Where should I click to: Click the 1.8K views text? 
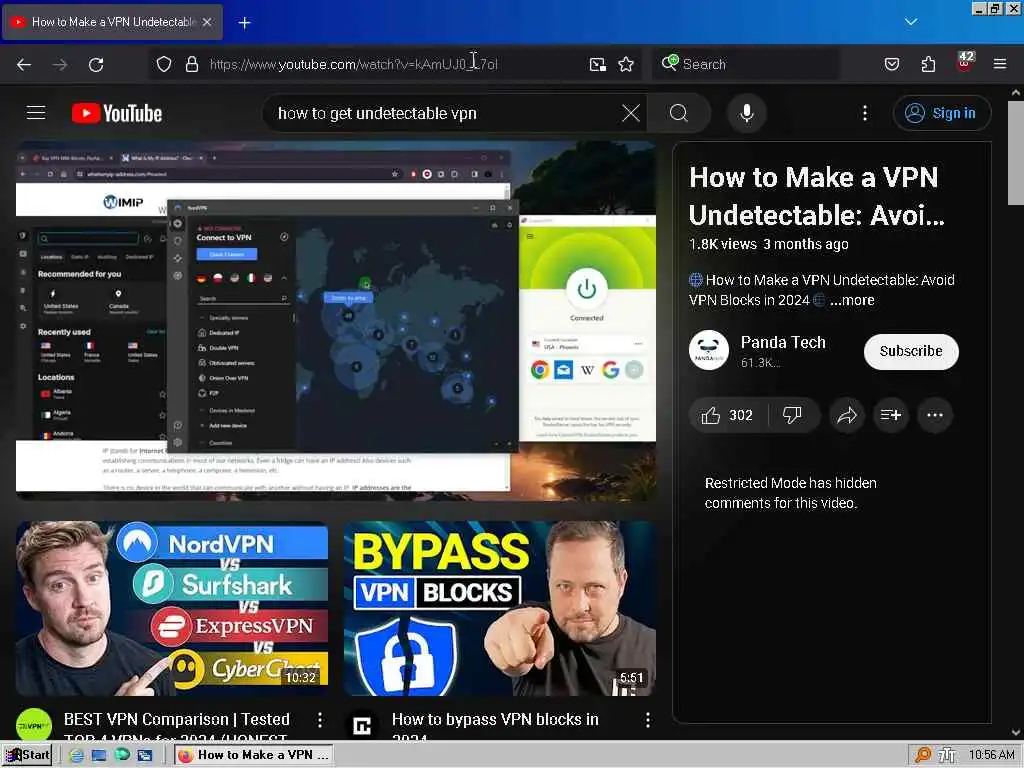(722, 244)
